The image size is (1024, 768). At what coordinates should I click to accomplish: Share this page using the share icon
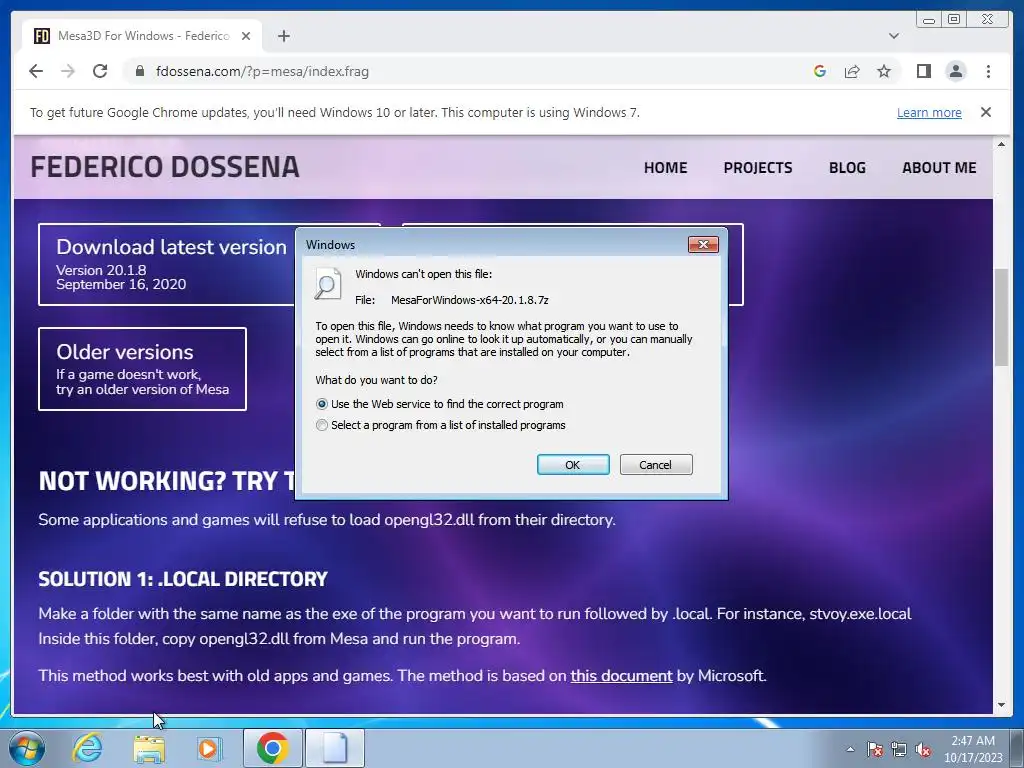tap(852, 71)
